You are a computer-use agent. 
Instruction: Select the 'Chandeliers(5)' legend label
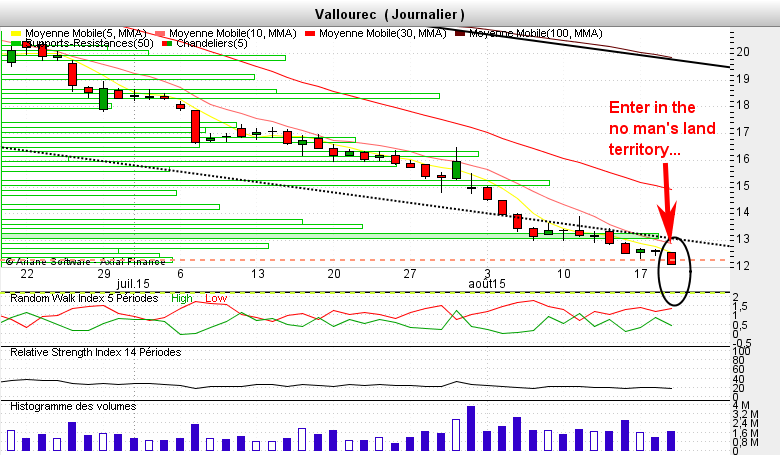tap(211, 43)
